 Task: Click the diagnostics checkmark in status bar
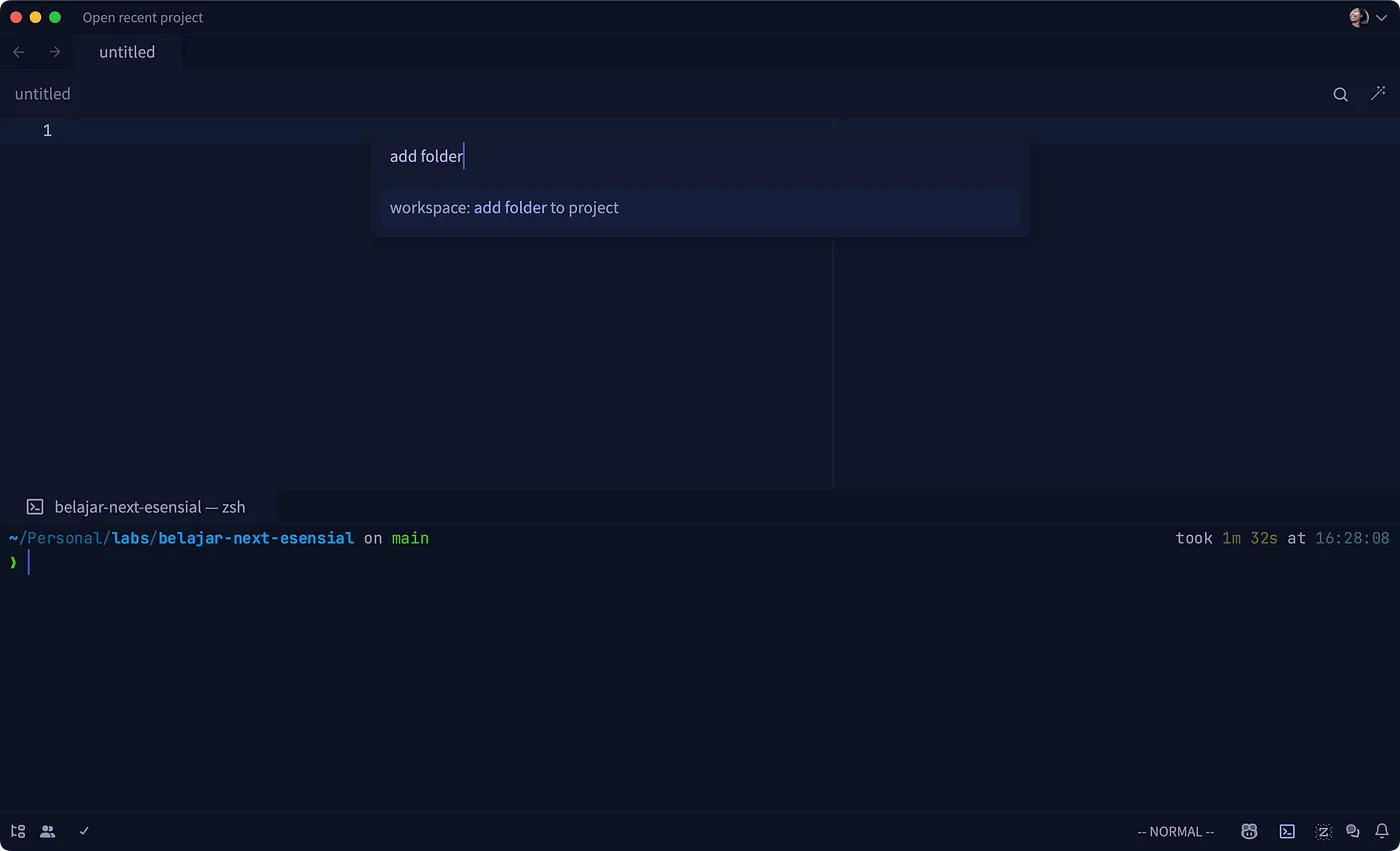point(84,831)
